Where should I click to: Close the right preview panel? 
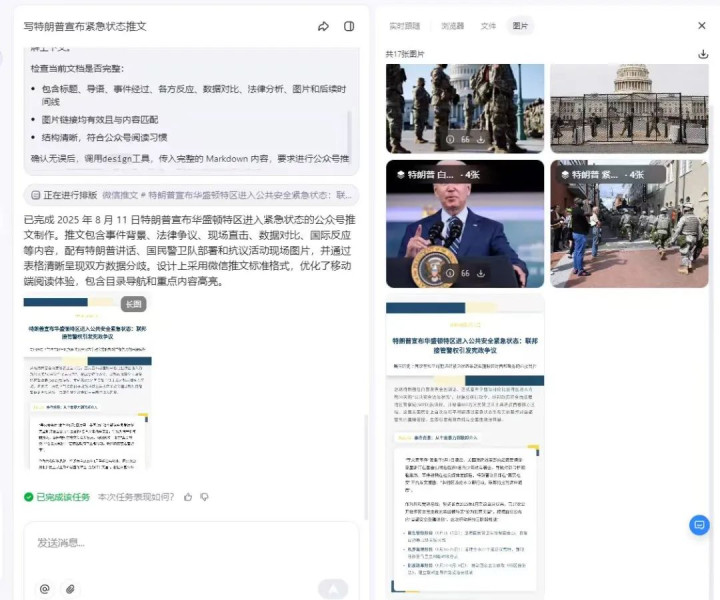pos(702,26)
